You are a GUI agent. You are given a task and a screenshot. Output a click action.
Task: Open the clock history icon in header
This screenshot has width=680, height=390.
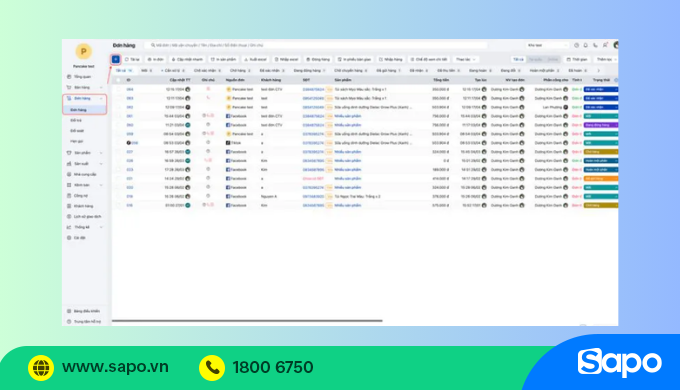576,45
